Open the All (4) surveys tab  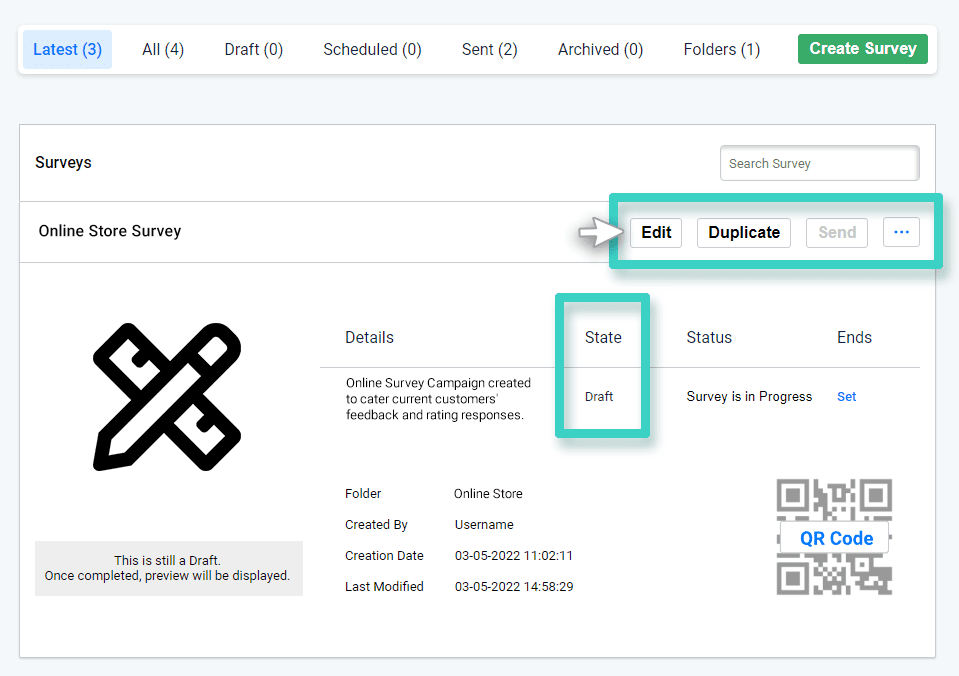[163, 49]
